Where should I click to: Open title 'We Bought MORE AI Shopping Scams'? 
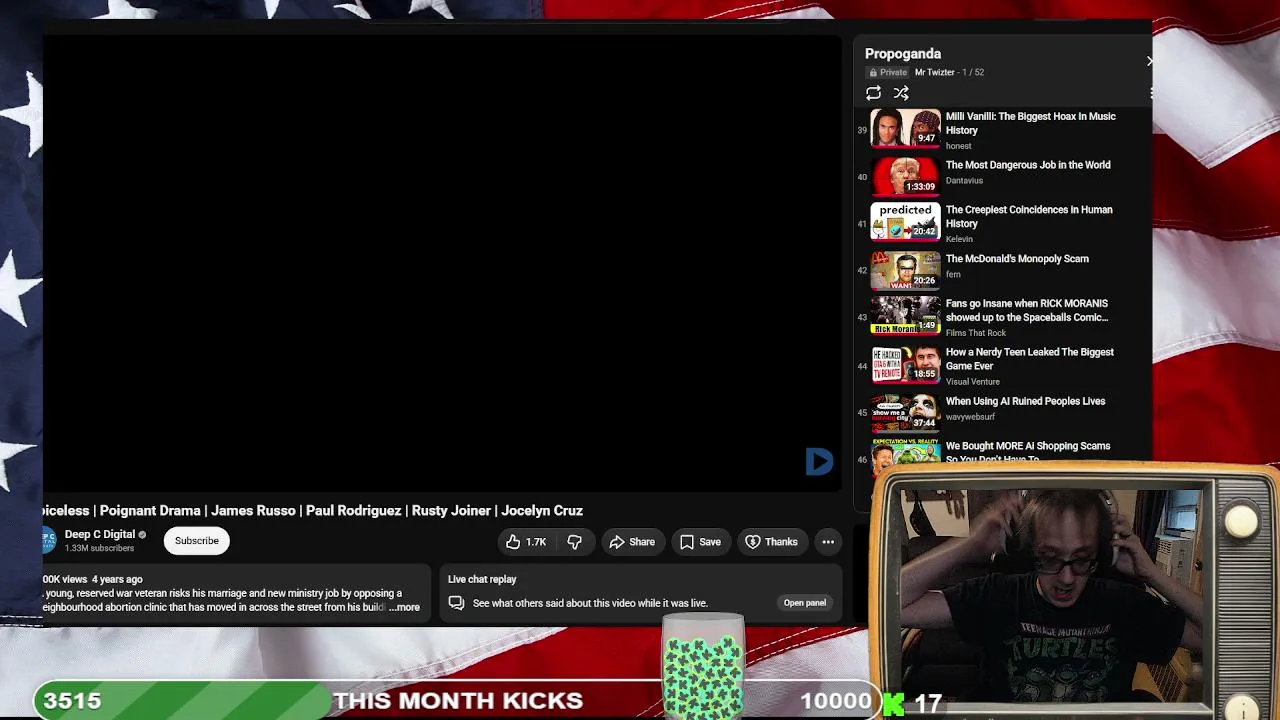1028,451
